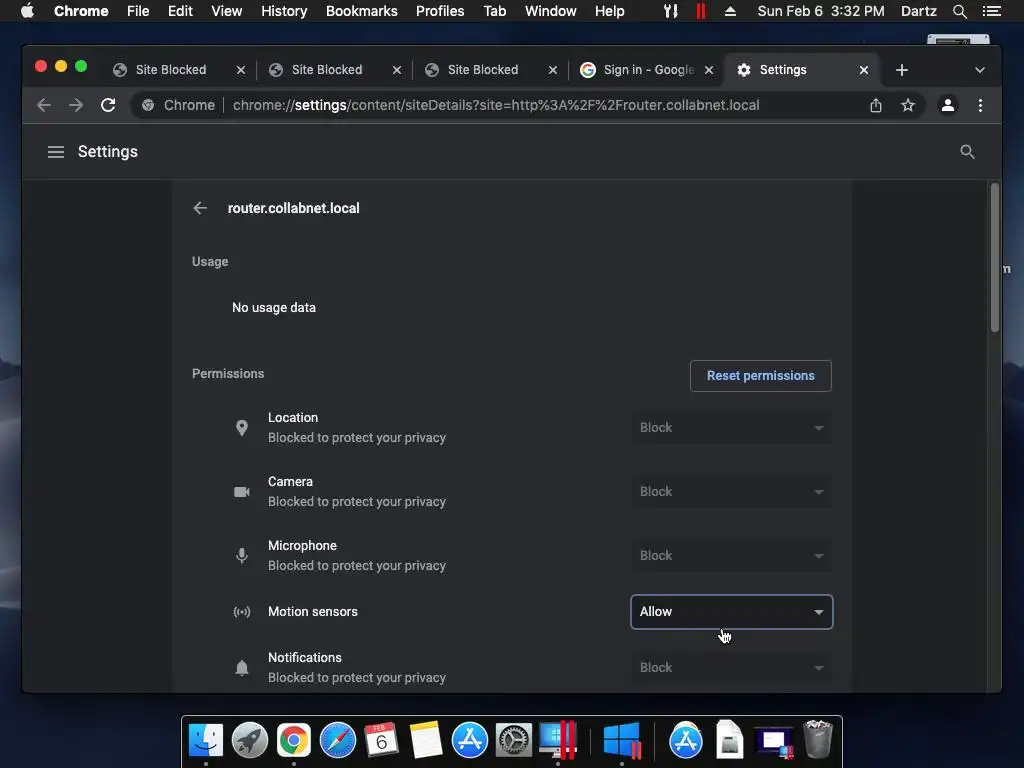The width and height of the screenshot is (1024, 768).
Task: Click the address bar URL
Action: tap(496, 105)
